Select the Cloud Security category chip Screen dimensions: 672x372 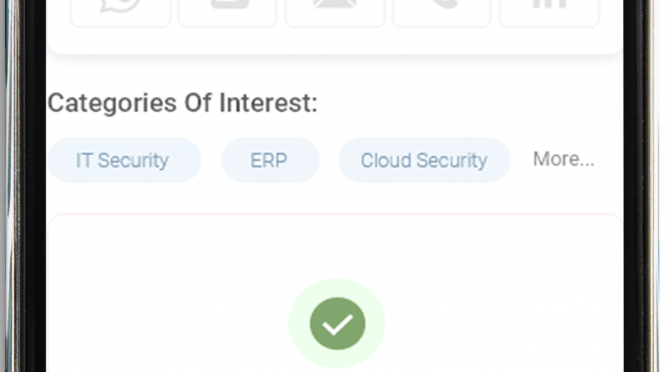click(424, 160)
